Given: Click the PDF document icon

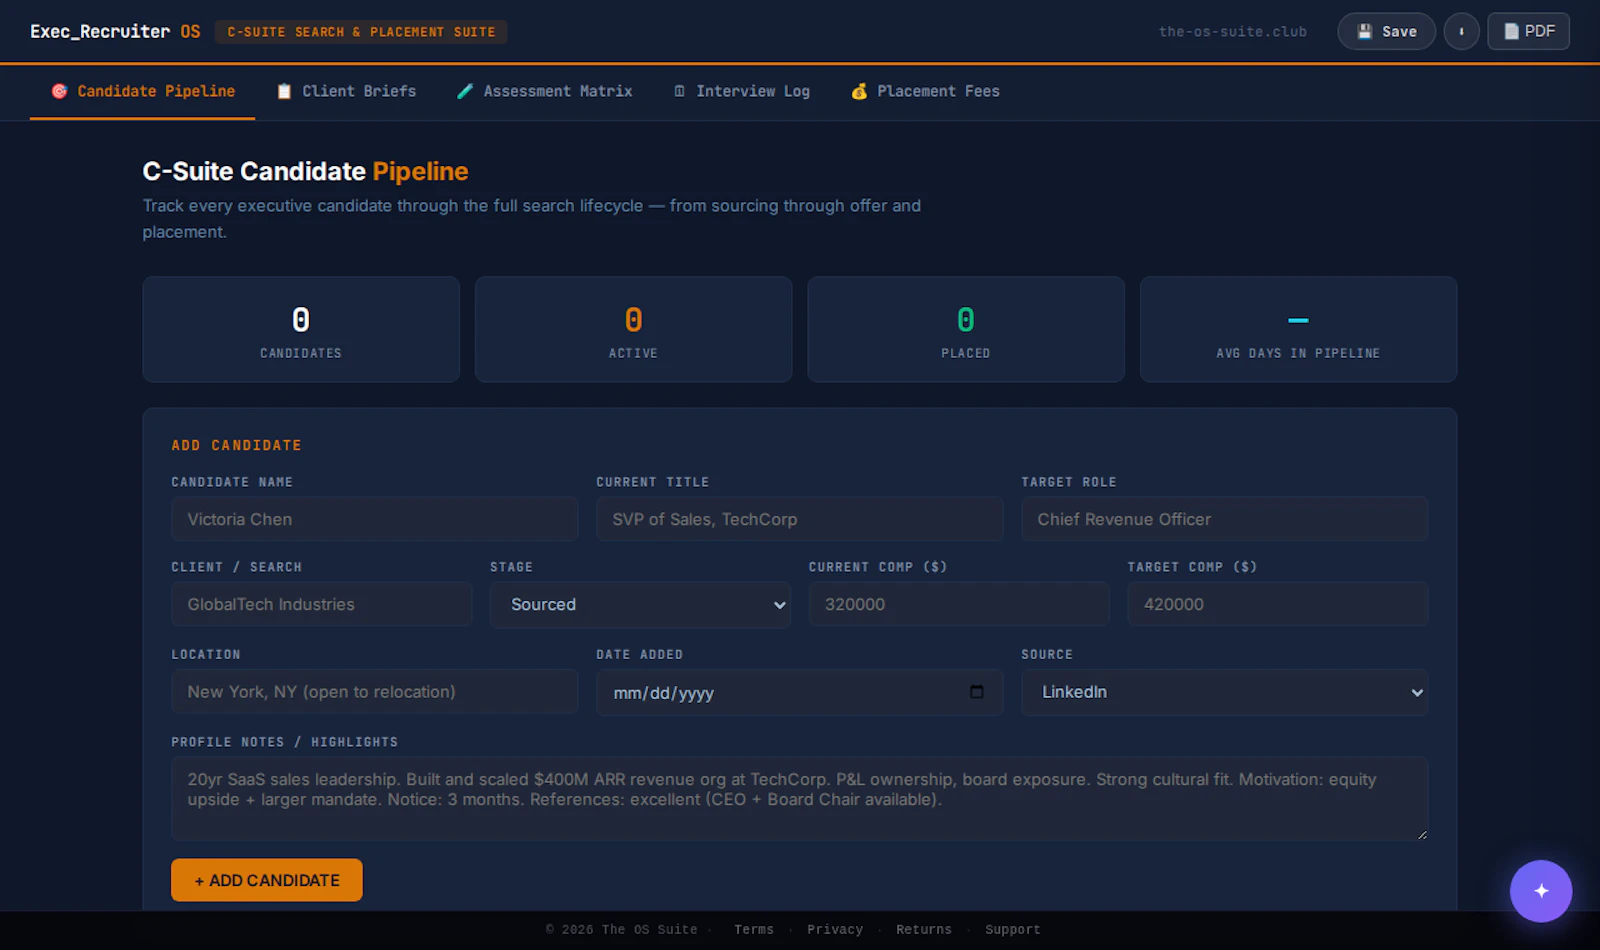Looking at the screenshot, I should tap(1511, 31).
